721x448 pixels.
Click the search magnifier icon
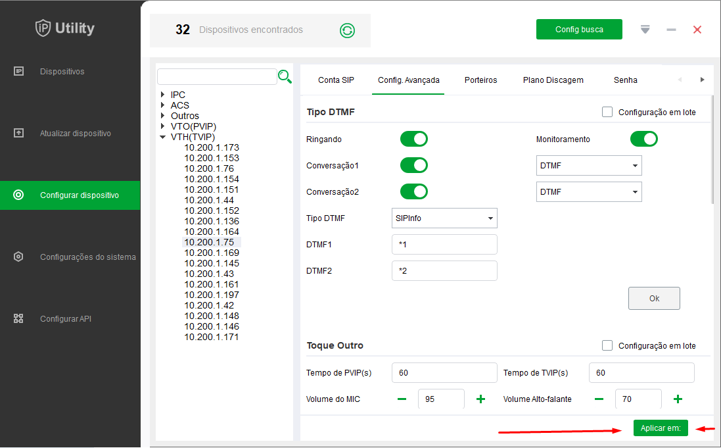[285, 77]
